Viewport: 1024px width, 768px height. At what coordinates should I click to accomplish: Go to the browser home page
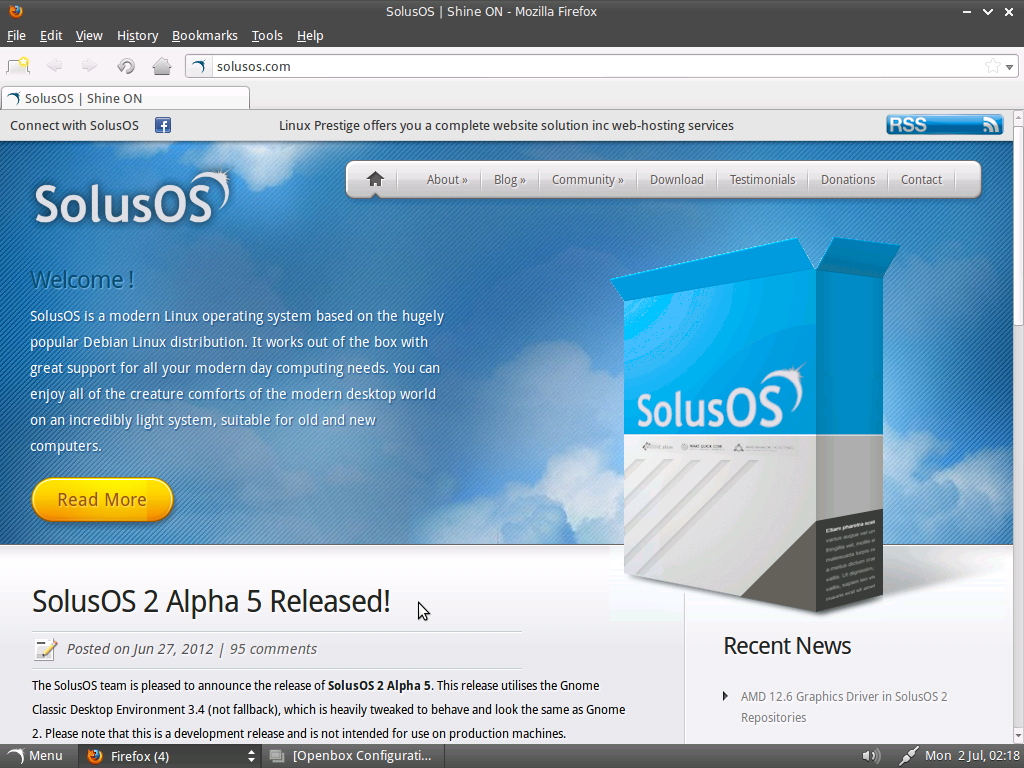[161, 66]
